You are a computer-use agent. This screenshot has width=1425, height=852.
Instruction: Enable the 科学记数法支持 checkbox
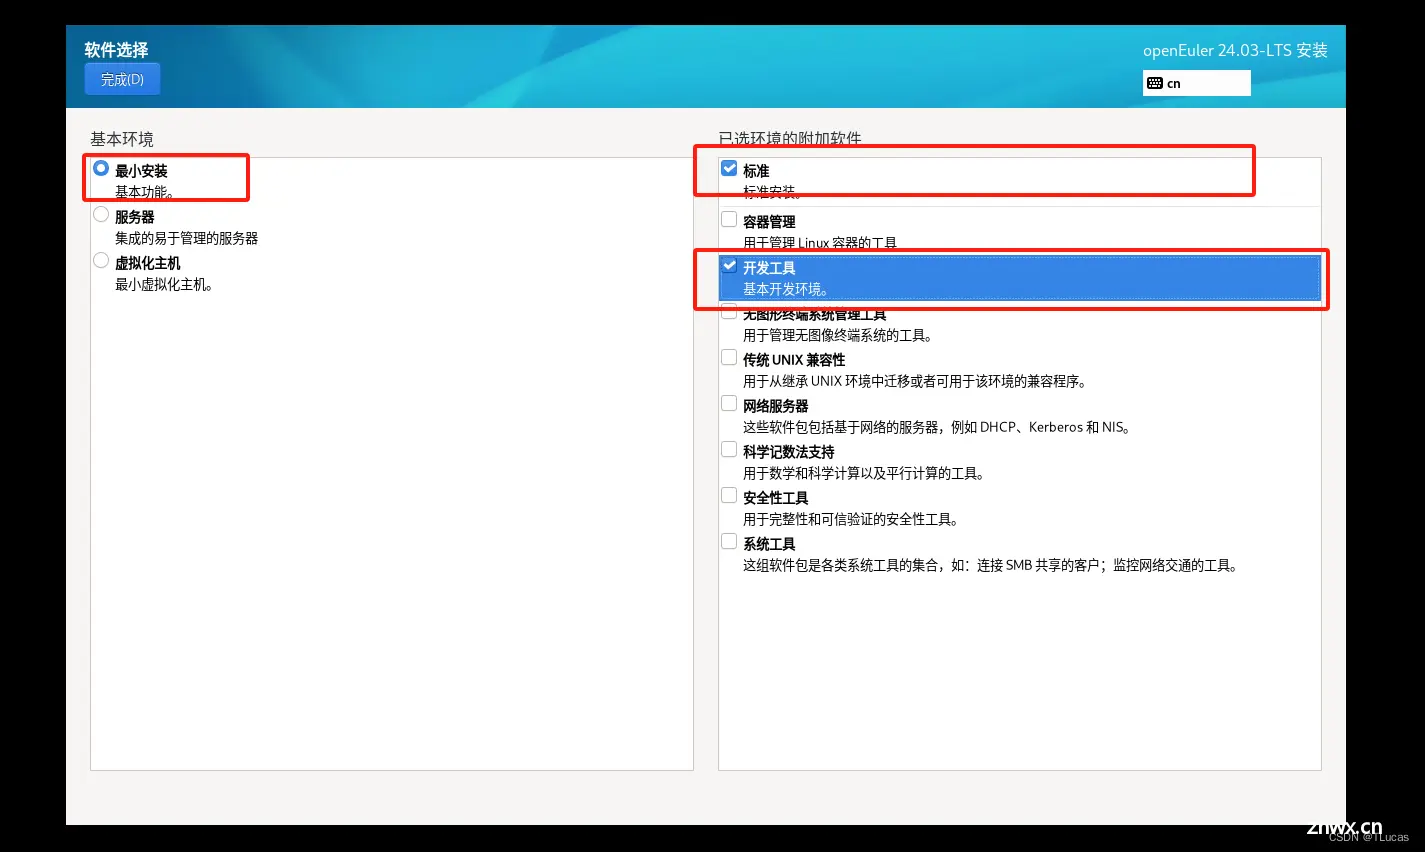729,449
